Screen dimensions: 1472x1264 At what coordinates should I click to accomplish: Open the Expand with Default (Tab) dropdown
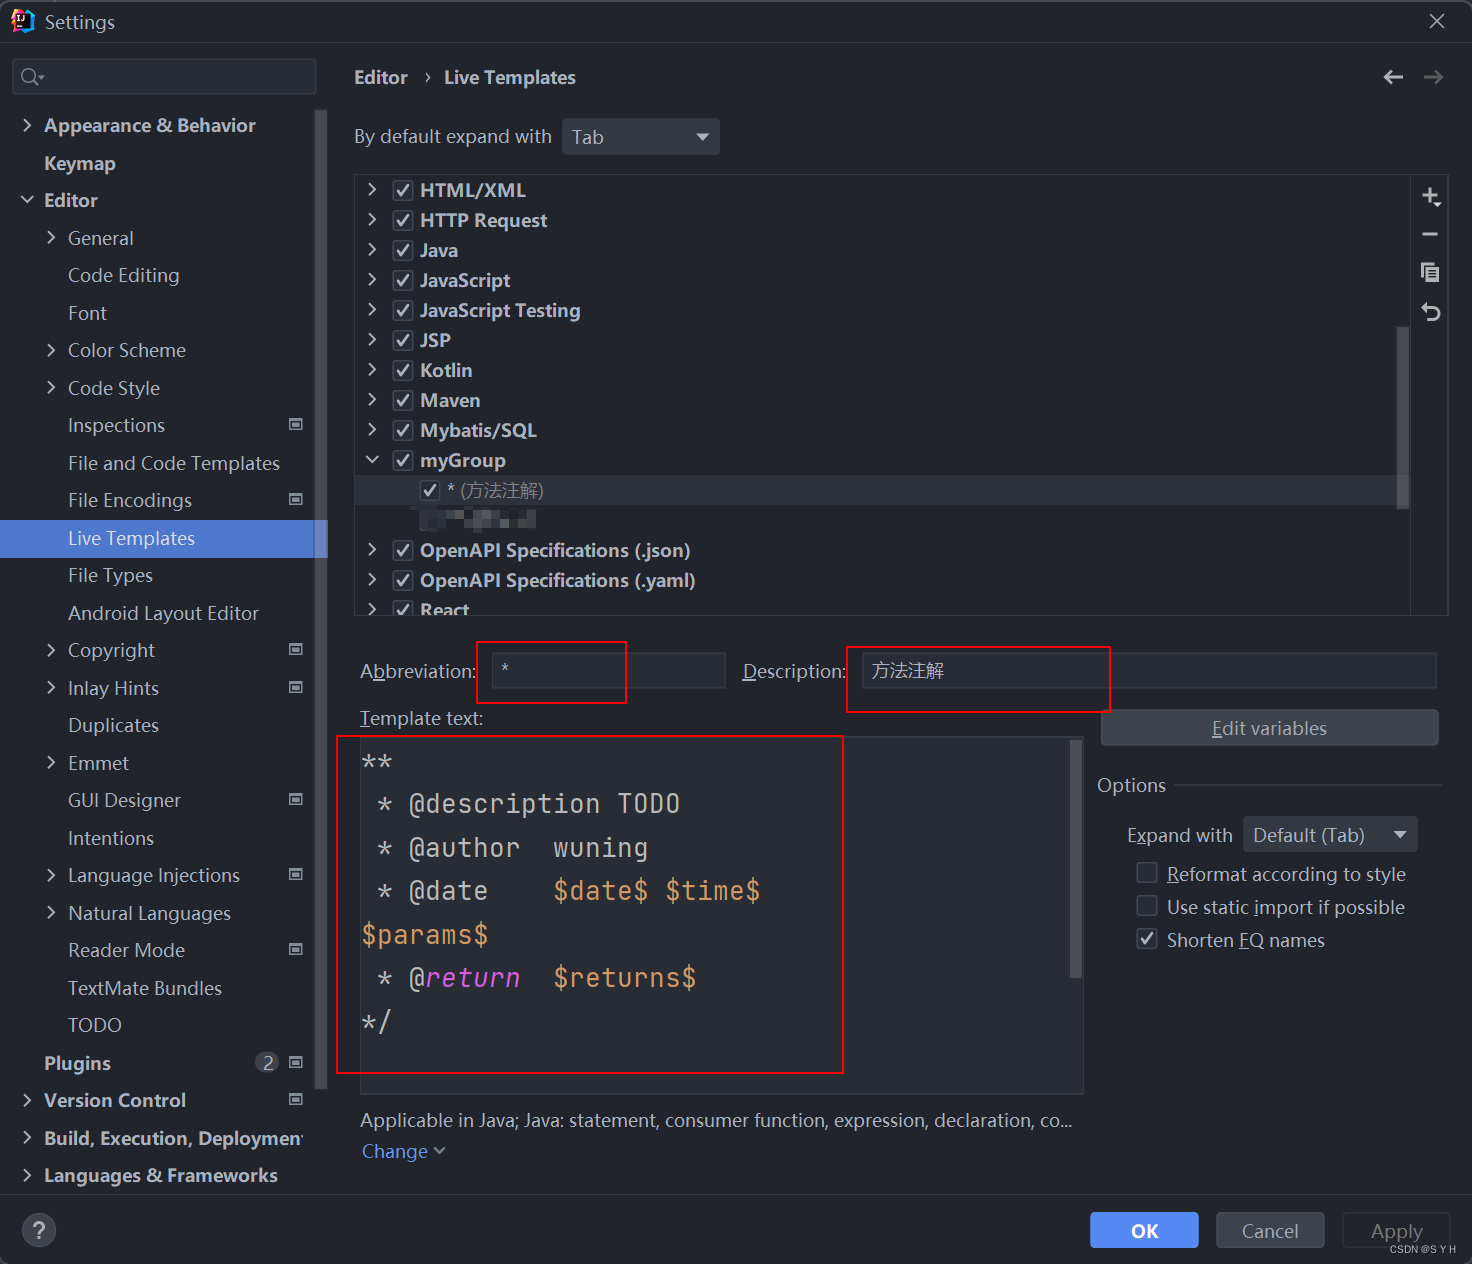click(x=1330, y=835)
